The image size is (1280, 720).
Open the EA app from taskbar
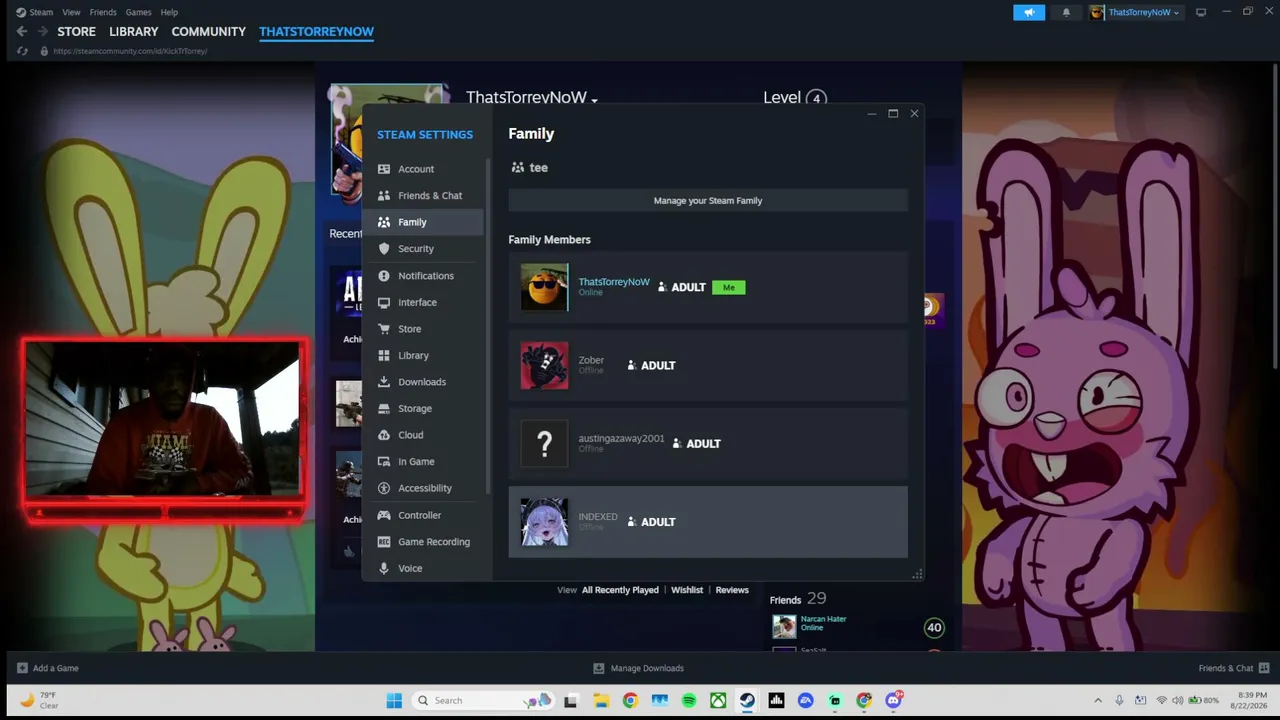[805, 700]
